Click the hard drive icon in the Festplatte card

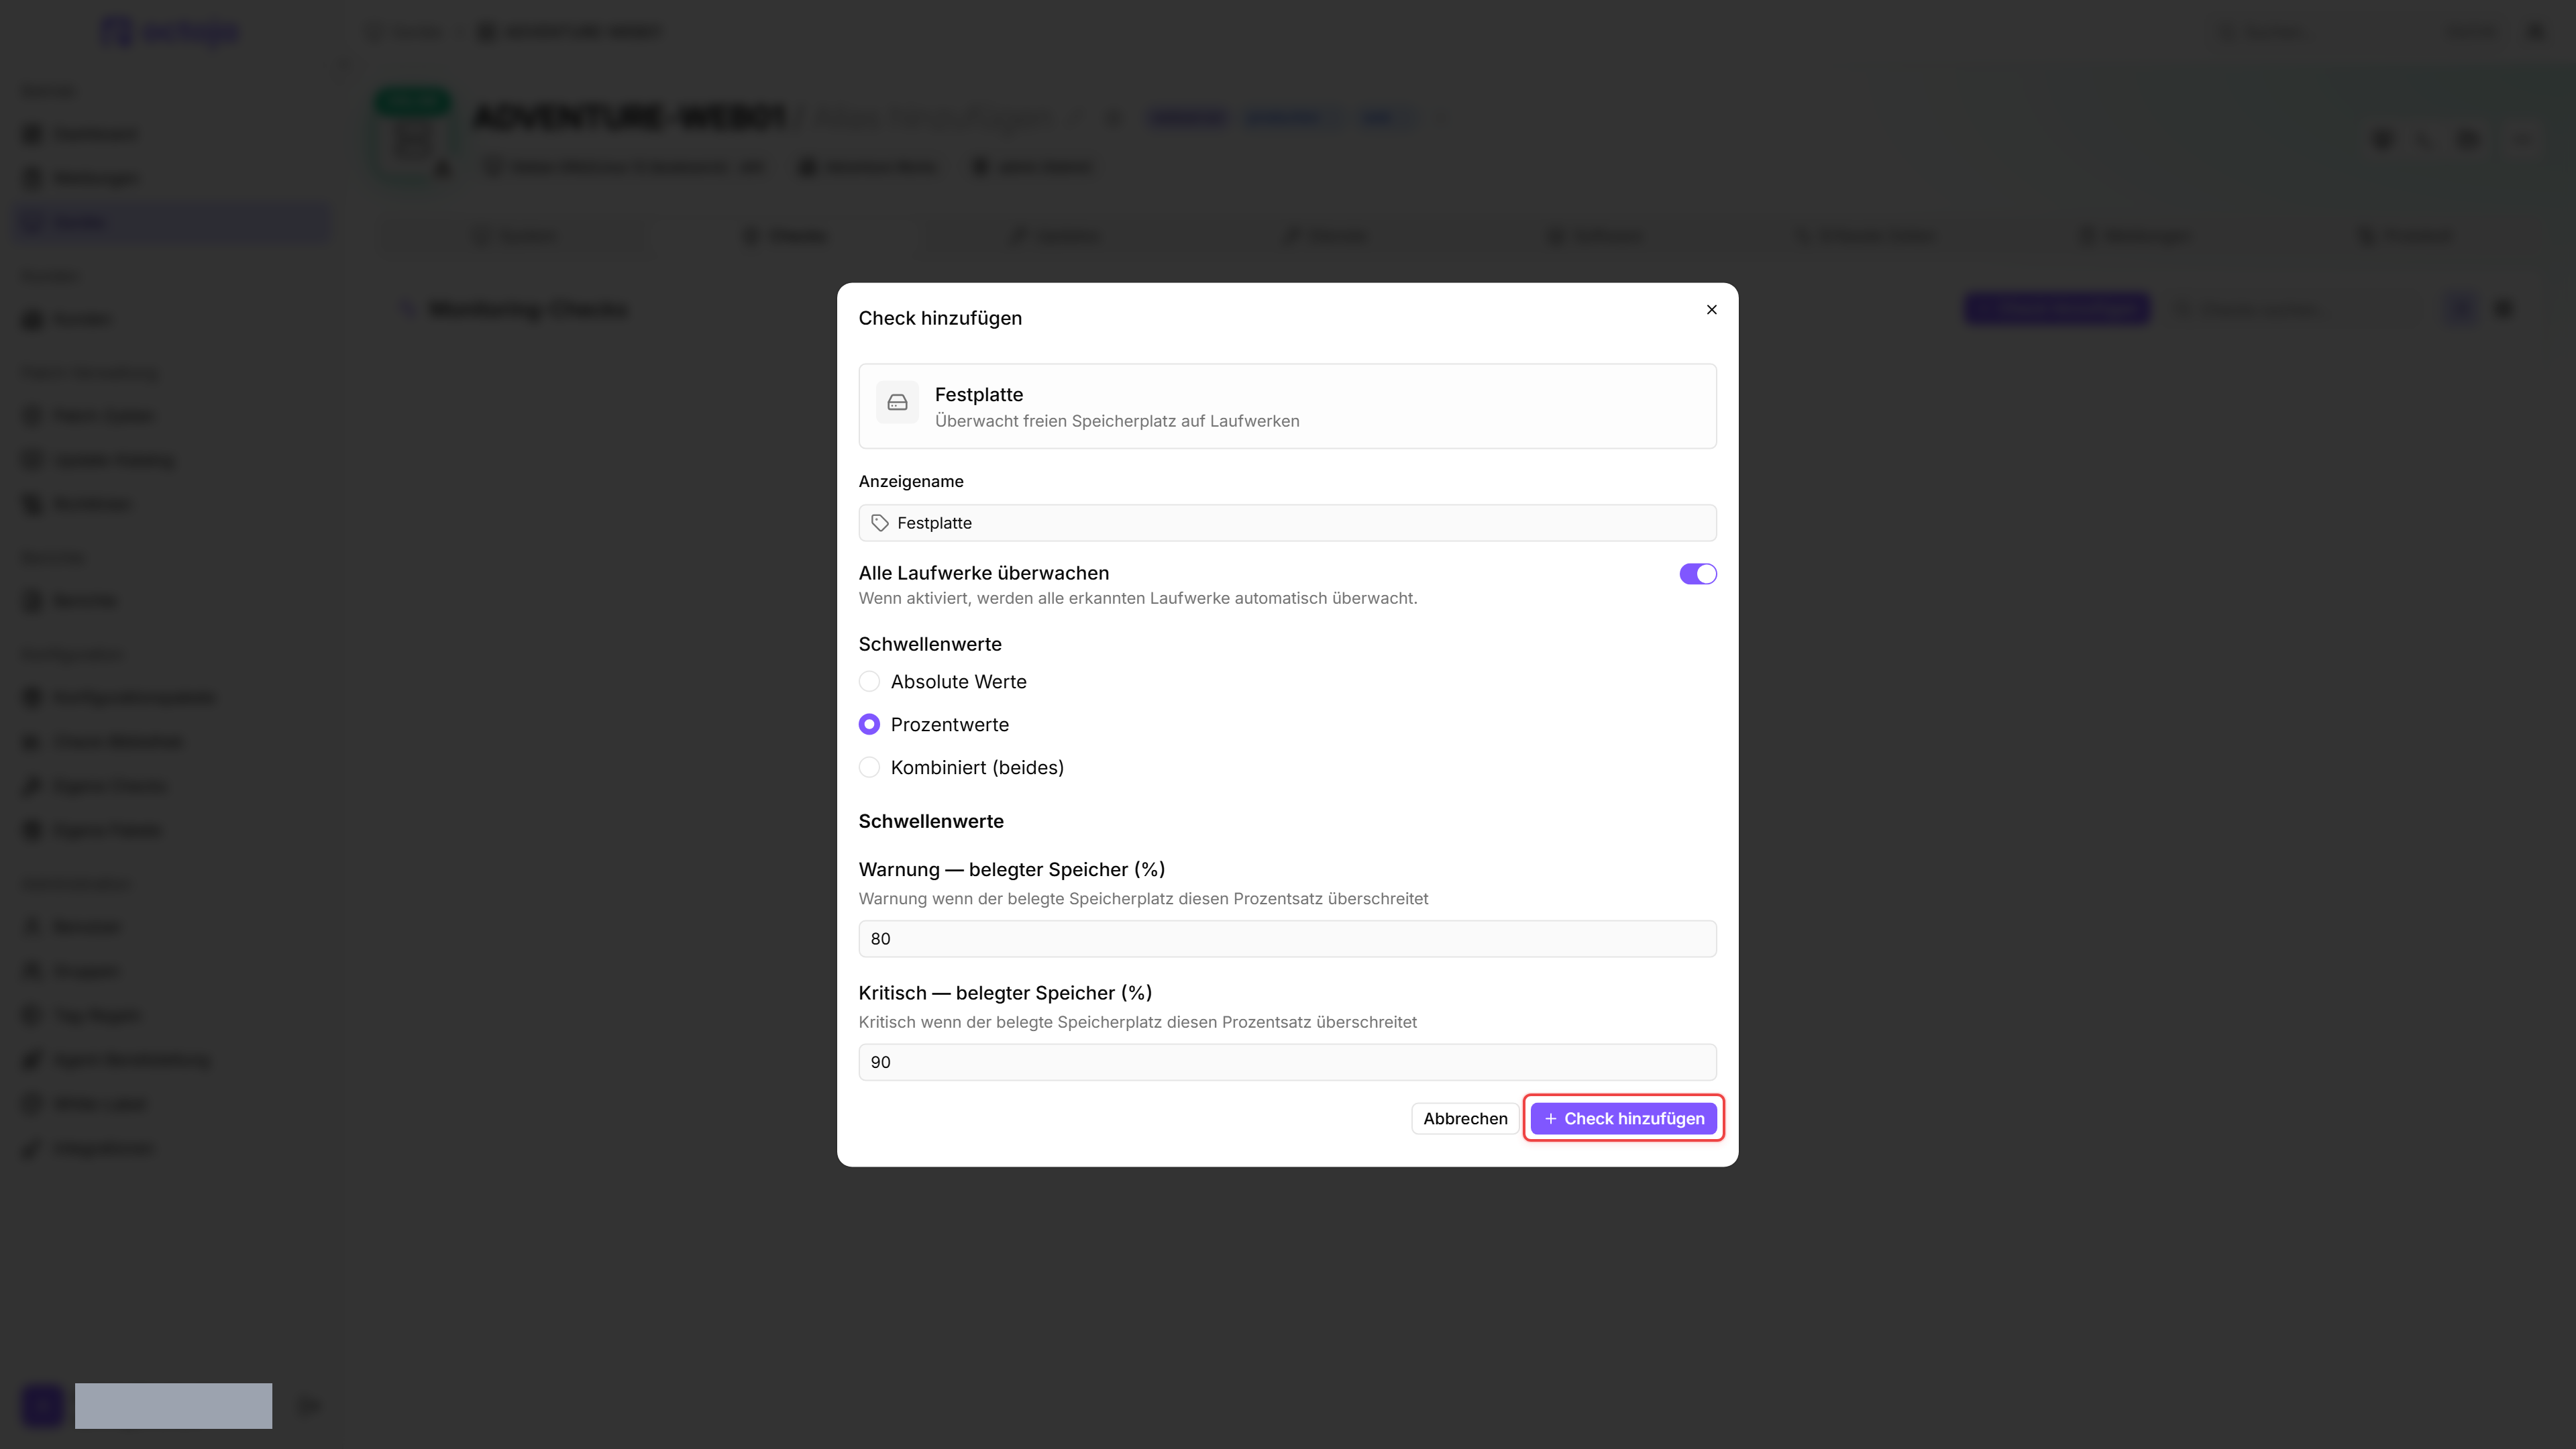(897, 402)
